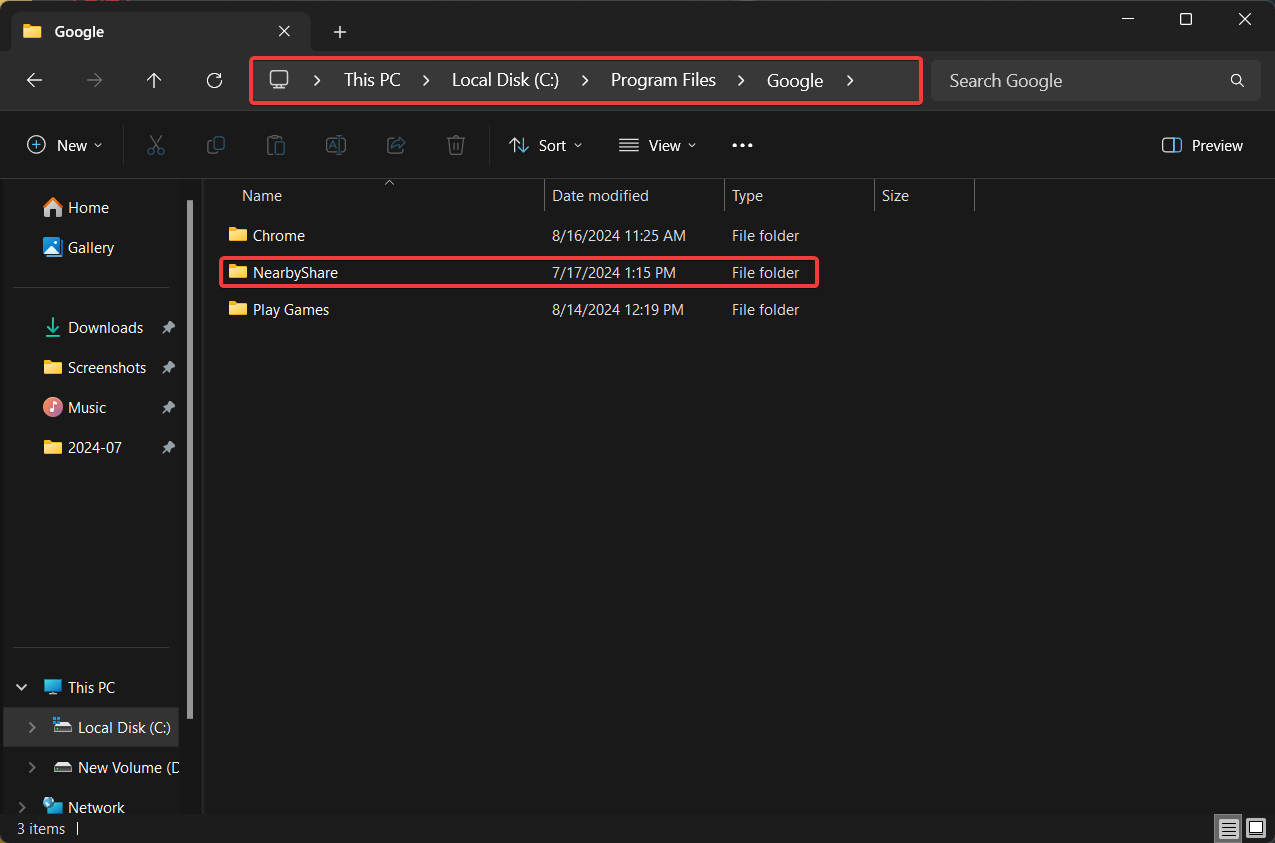Viewport: 1275px width, 843px height.
Task: Expand the Network tree node
Action: 21,807
